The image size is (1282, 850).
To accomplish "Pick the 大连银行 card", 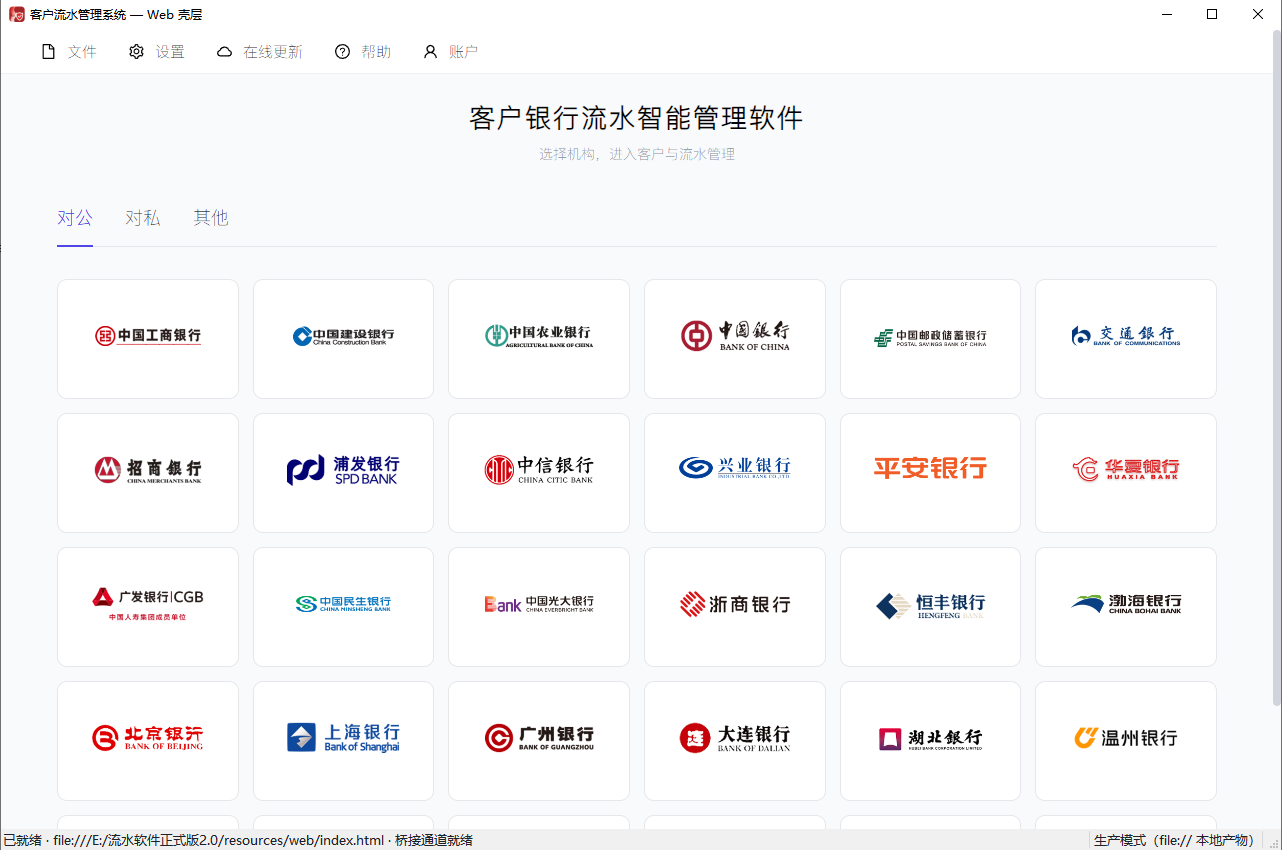I will pyautogui.click(x=735, y=741).
